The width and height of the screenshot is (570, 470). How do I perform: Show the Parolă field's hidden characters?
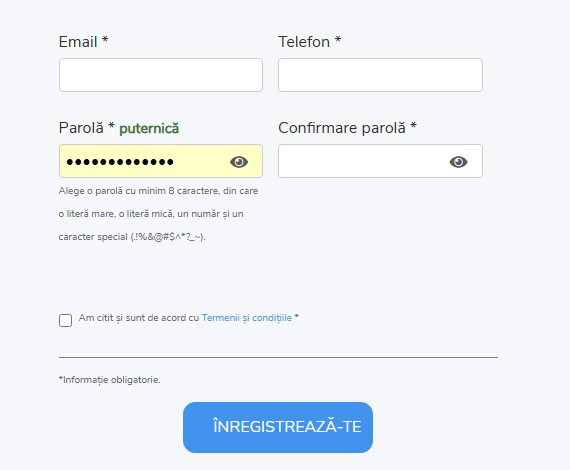[239, 162]
